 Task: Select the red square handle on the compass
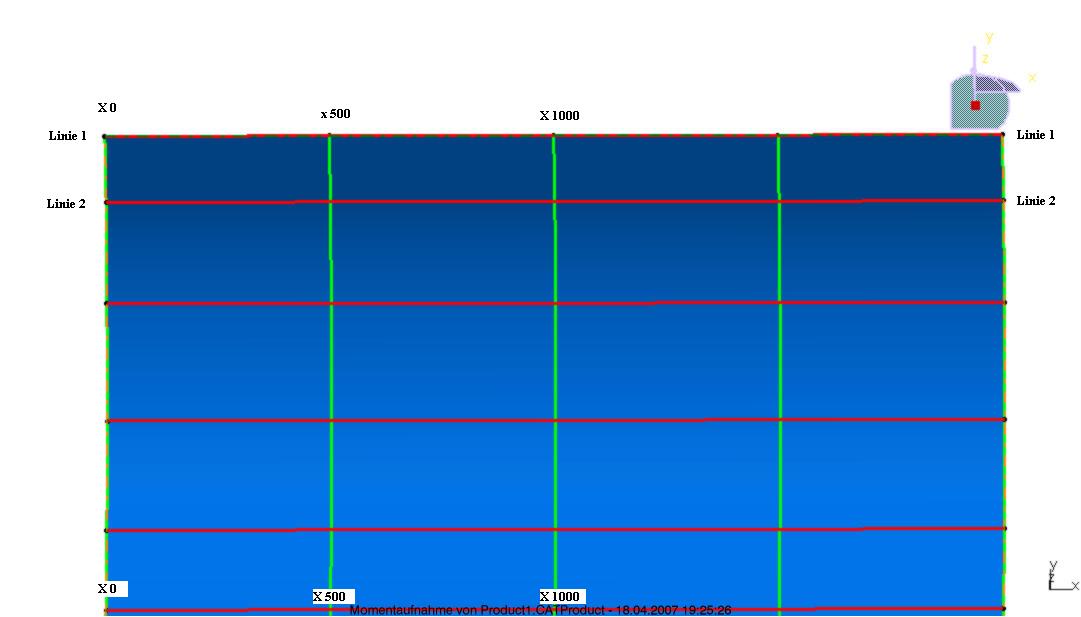(x=975, y=105)
